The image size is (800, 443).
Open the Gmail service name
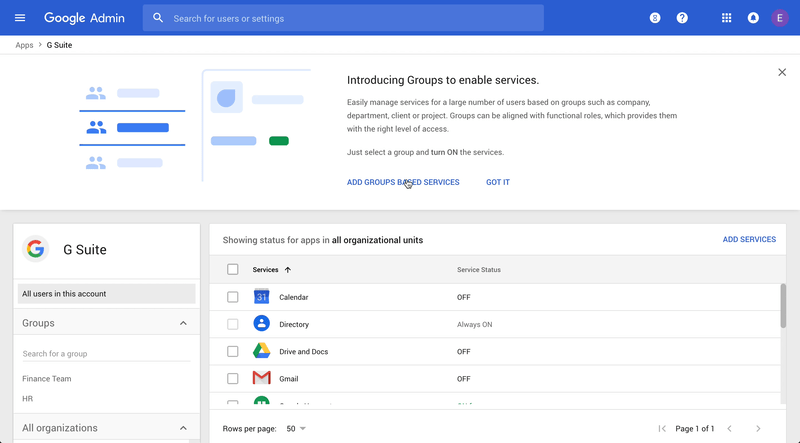(289, 379)
